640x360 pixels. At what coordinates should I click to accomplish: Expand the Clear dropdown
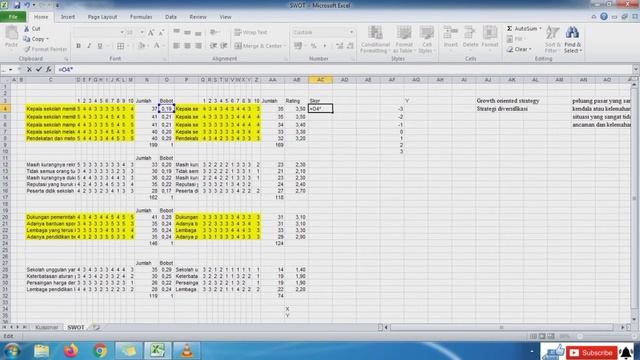530,49
